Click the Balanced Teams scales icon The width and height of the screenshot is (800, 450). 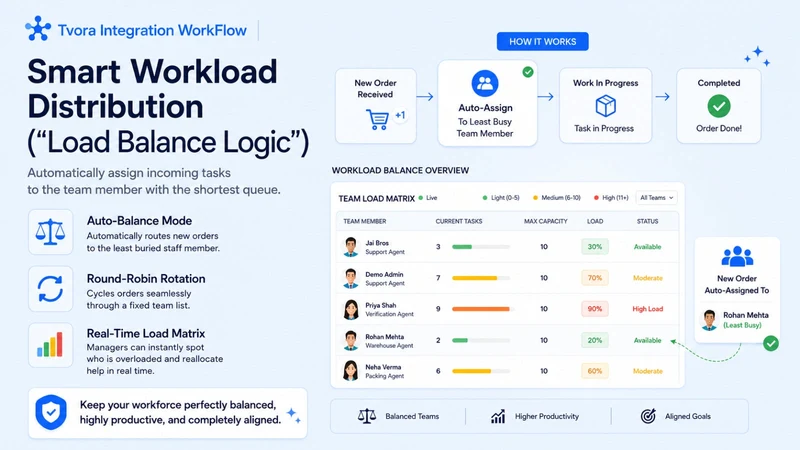pos(367,416)
